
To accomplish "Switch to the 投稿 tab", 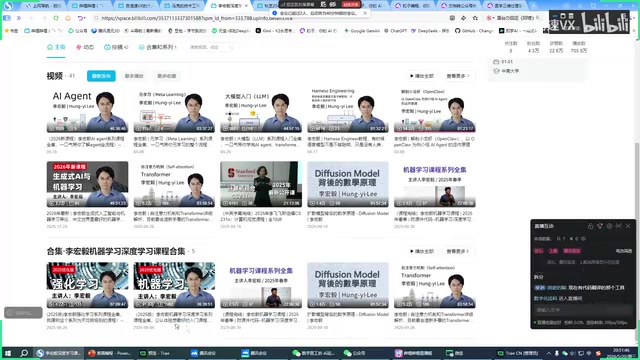I will coord(116,47).
